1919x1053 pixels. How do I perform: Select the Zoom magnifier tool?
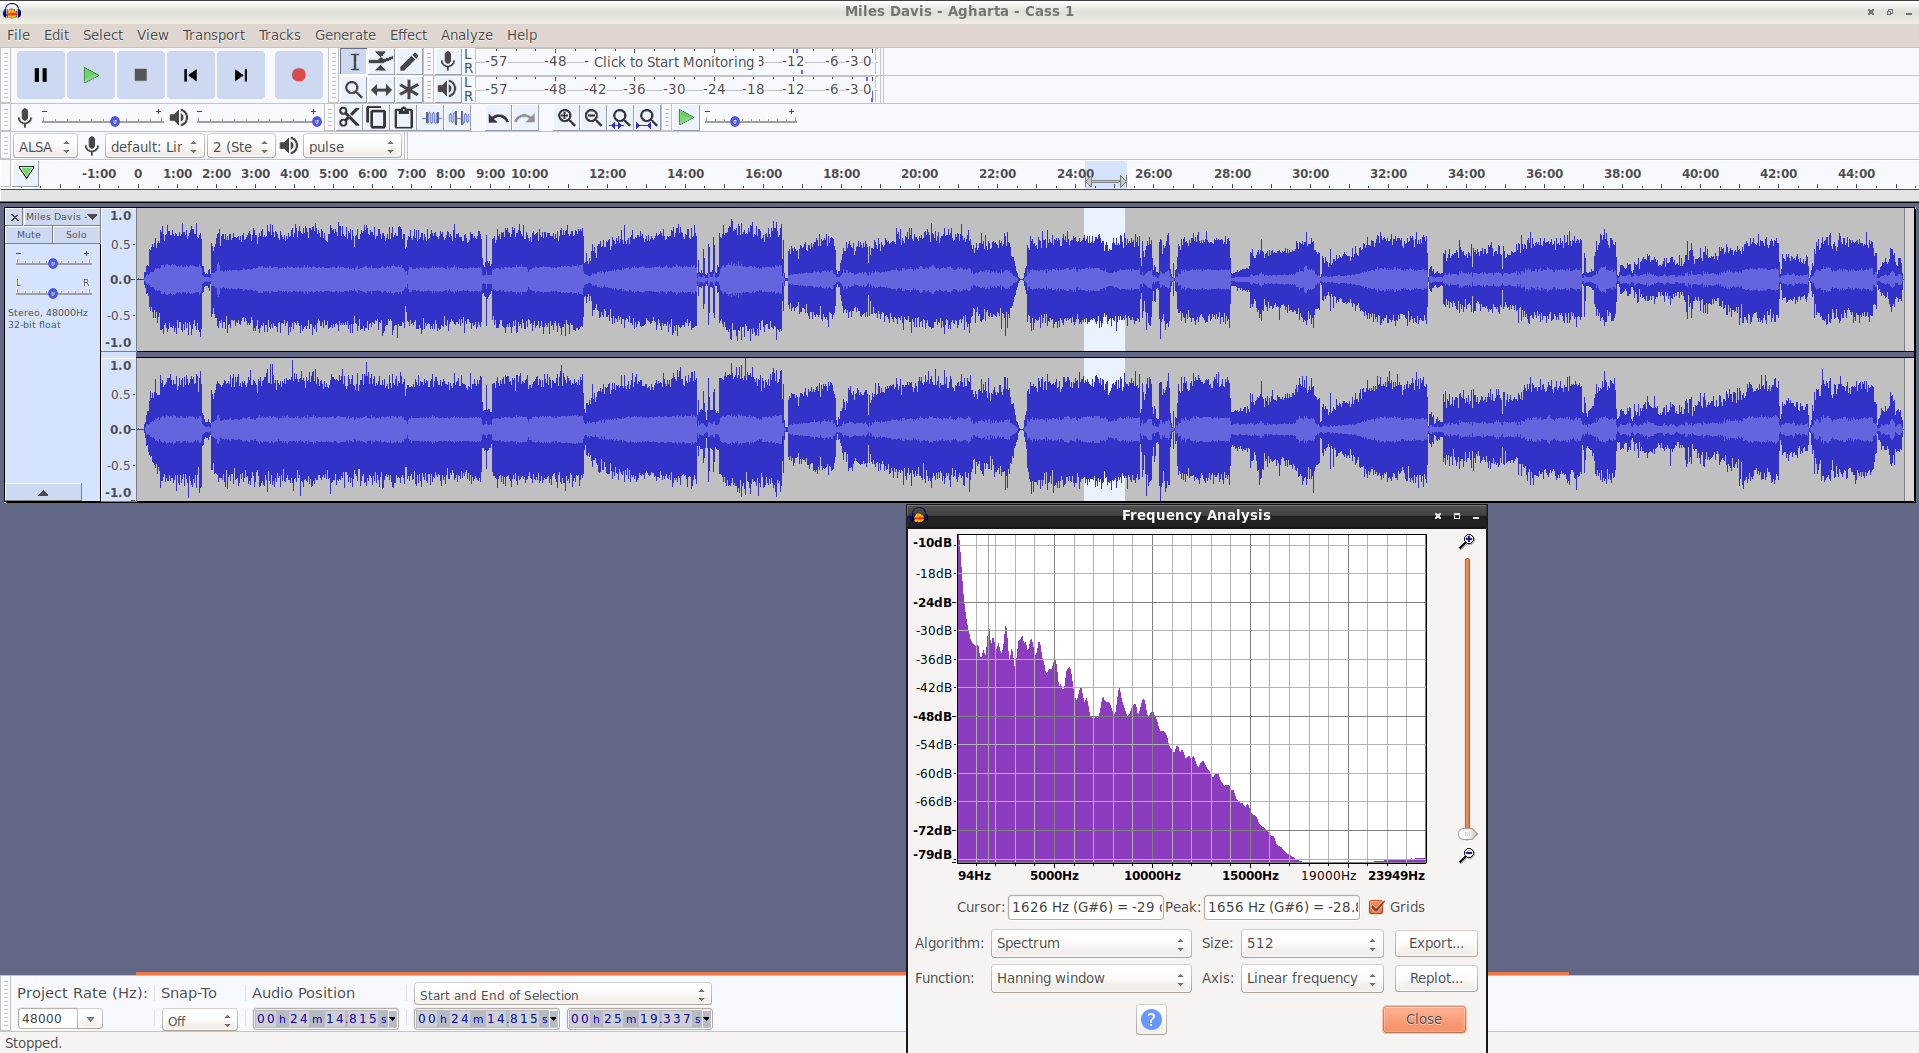point(354,89)
